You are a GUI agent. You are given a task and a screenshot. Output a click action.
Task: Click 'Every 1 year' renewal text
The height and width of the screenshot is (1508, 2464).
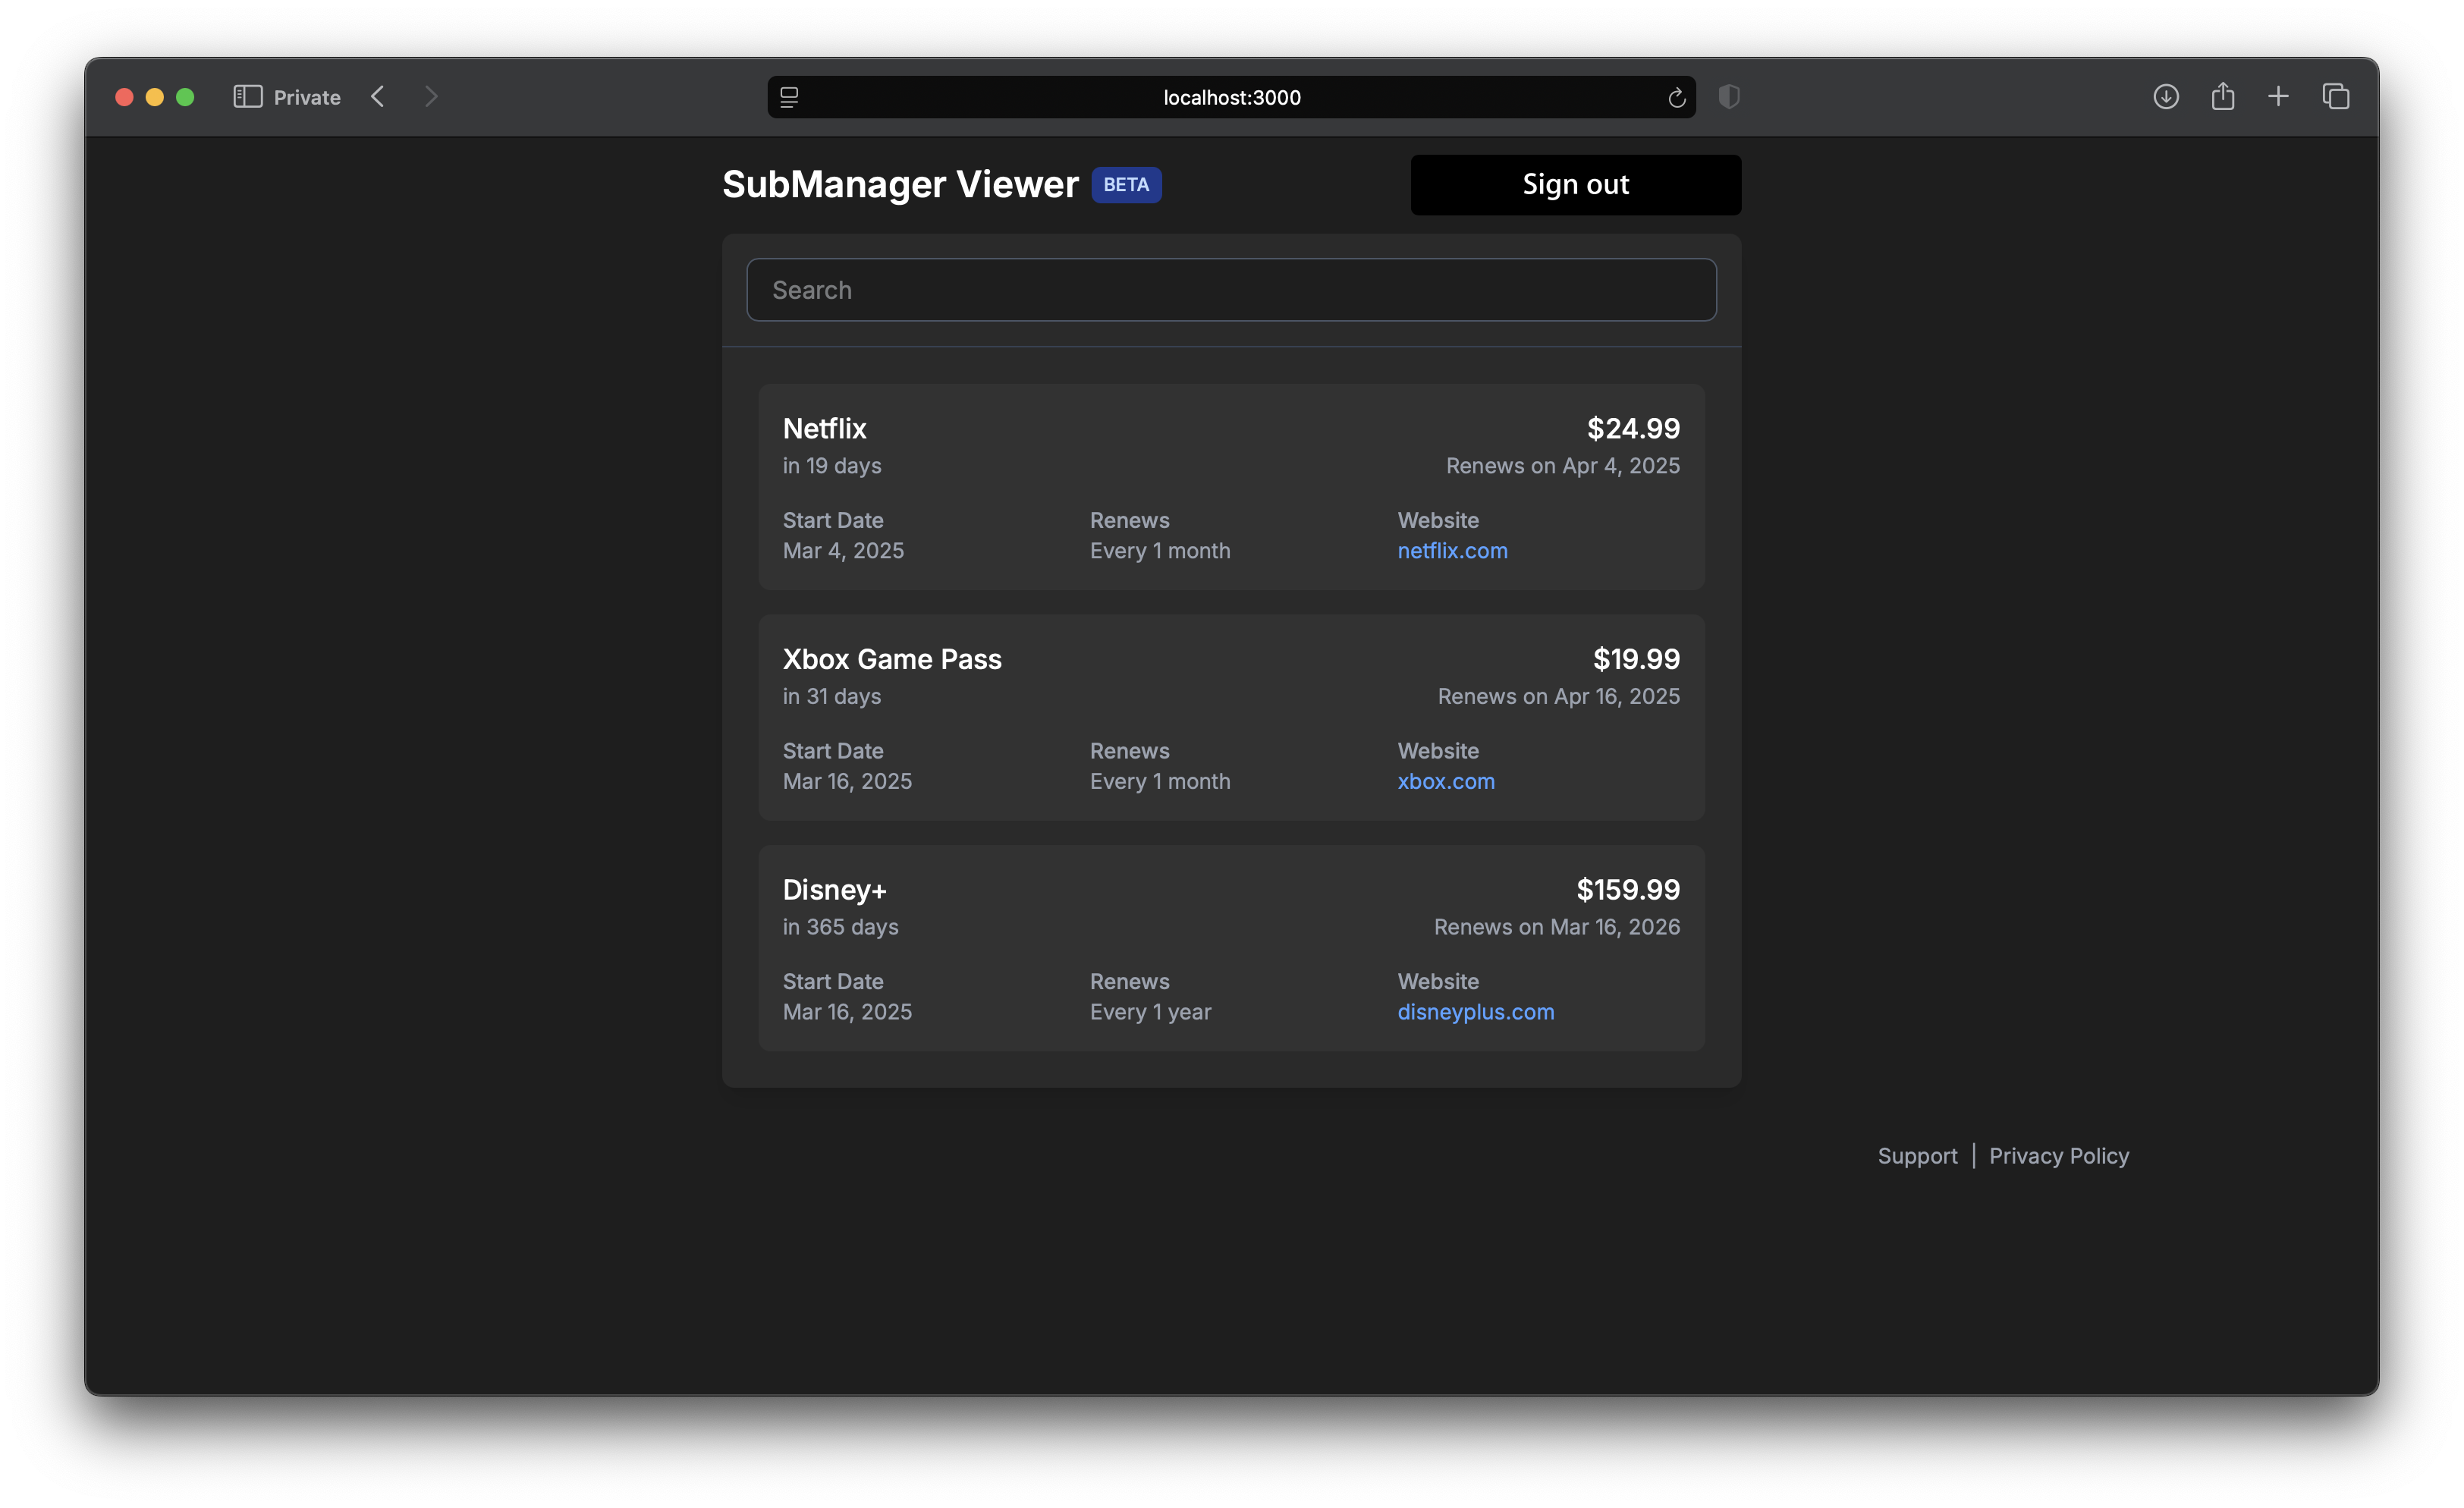tap(1150, 1011)
